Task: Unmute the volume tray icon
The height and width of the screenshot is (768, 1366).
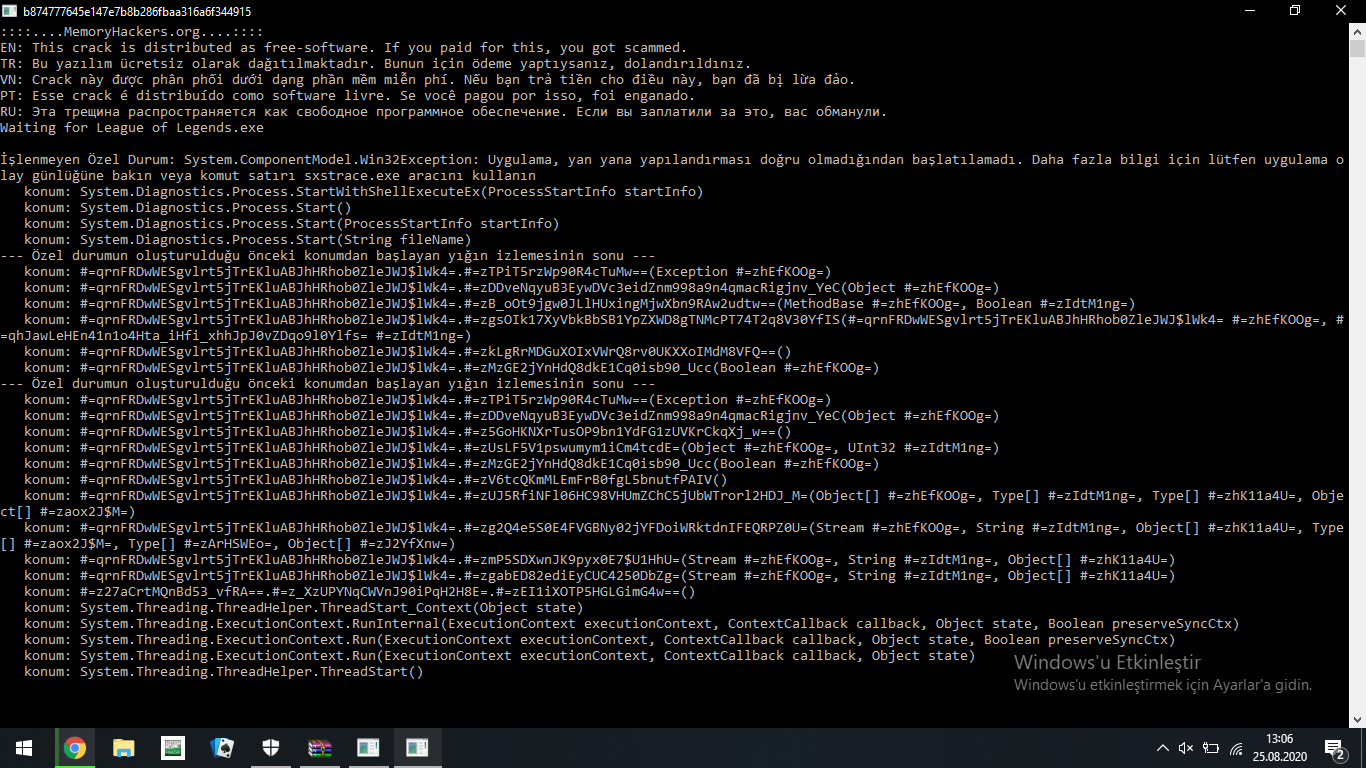Action: [x=1186, y=748]
